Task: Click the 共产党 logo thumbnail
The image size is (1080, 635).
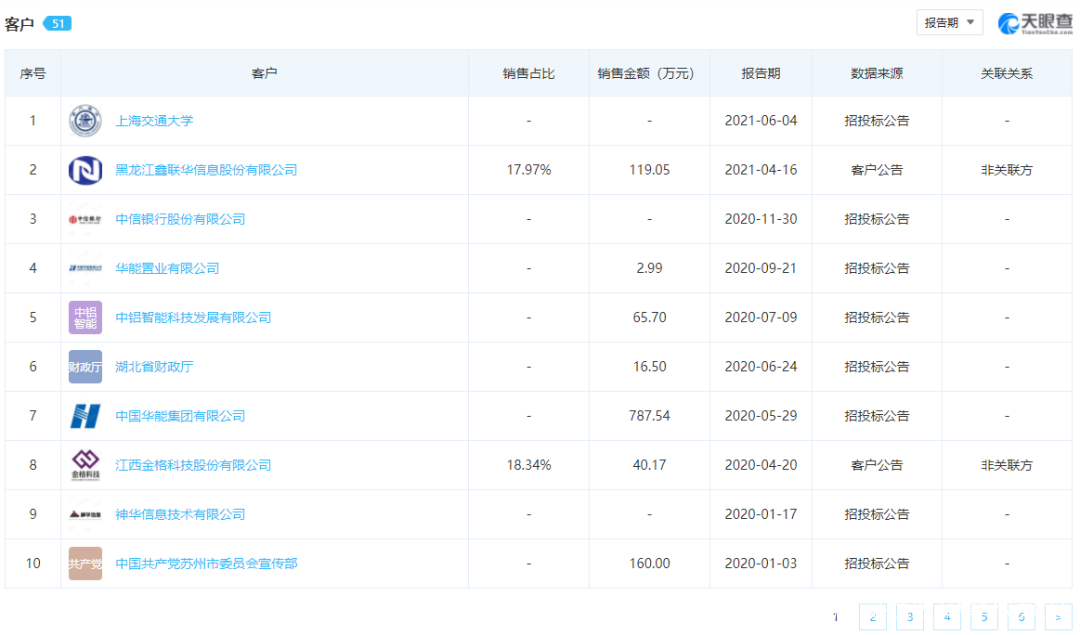Action: click(x=85, y=564)
